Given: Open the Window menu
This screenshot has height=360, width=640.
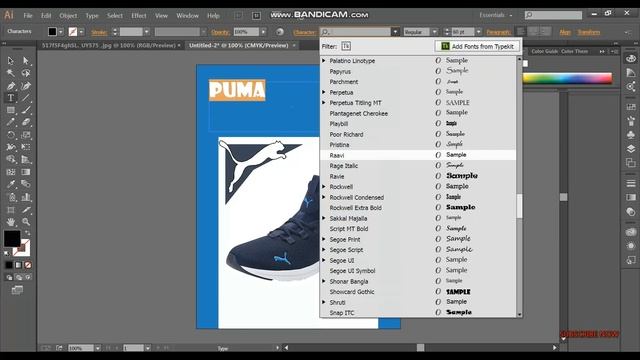Looking at the screenshot, I should 187,16.
